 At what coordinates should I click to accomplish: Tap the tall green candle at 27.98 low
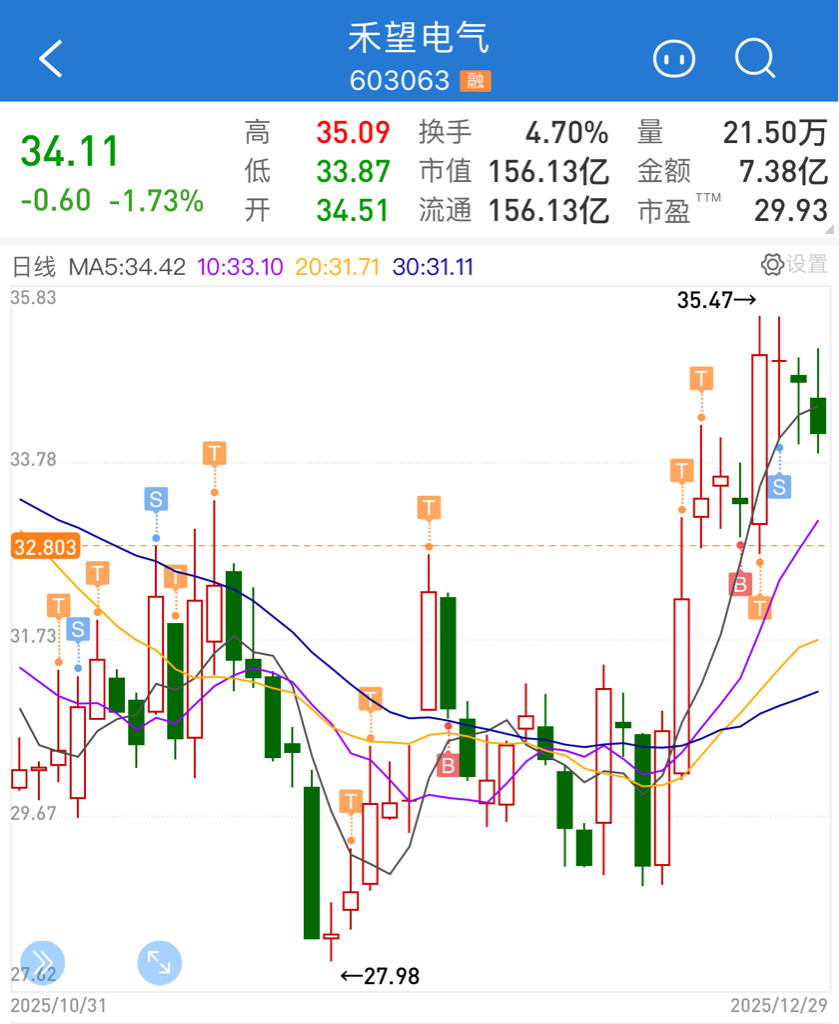[x=312, y=862]
